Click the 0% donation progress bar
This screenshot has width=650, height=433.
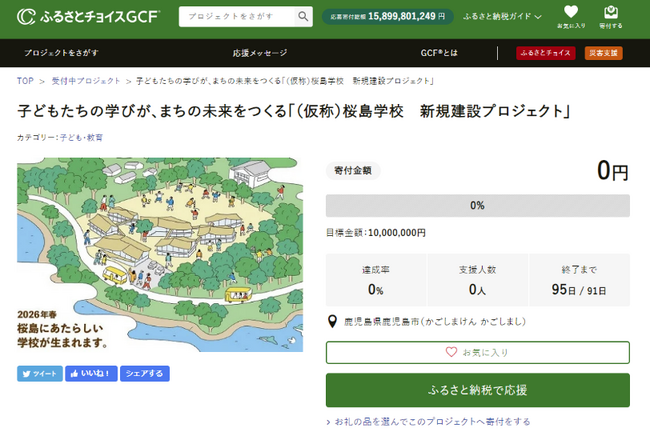click(x=477, y=205)
